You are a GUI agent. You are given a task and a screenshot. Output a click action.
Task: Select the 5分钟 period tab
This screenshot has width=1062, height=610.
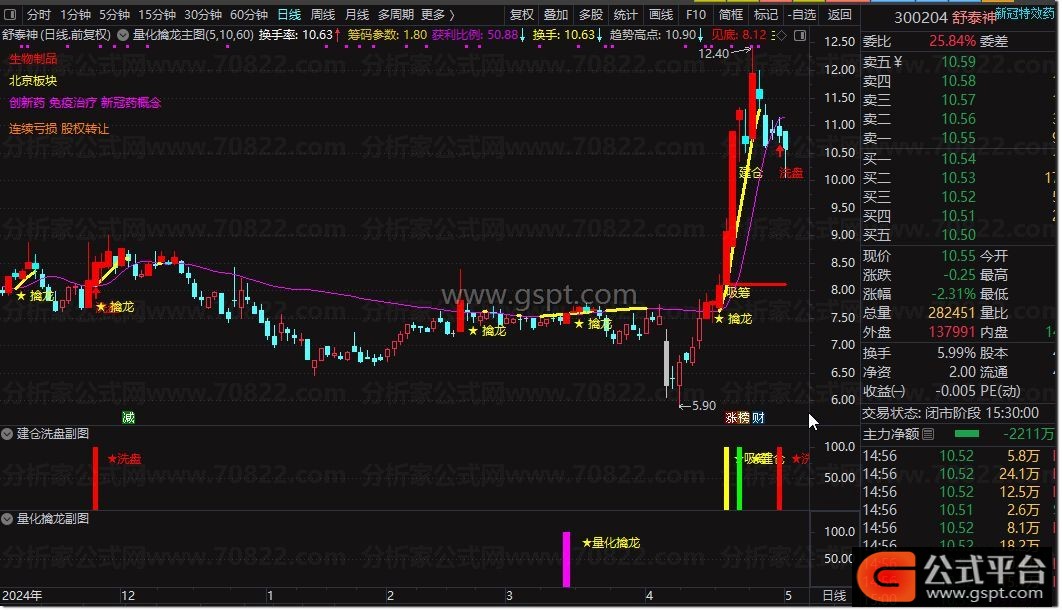(114, 14)
